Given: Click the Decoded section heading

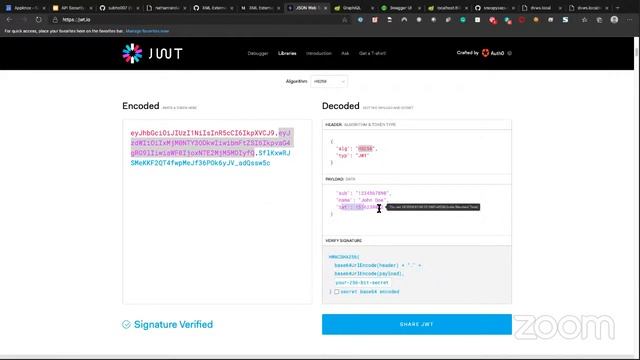Looking at the screenshot, I should point(341,106).
